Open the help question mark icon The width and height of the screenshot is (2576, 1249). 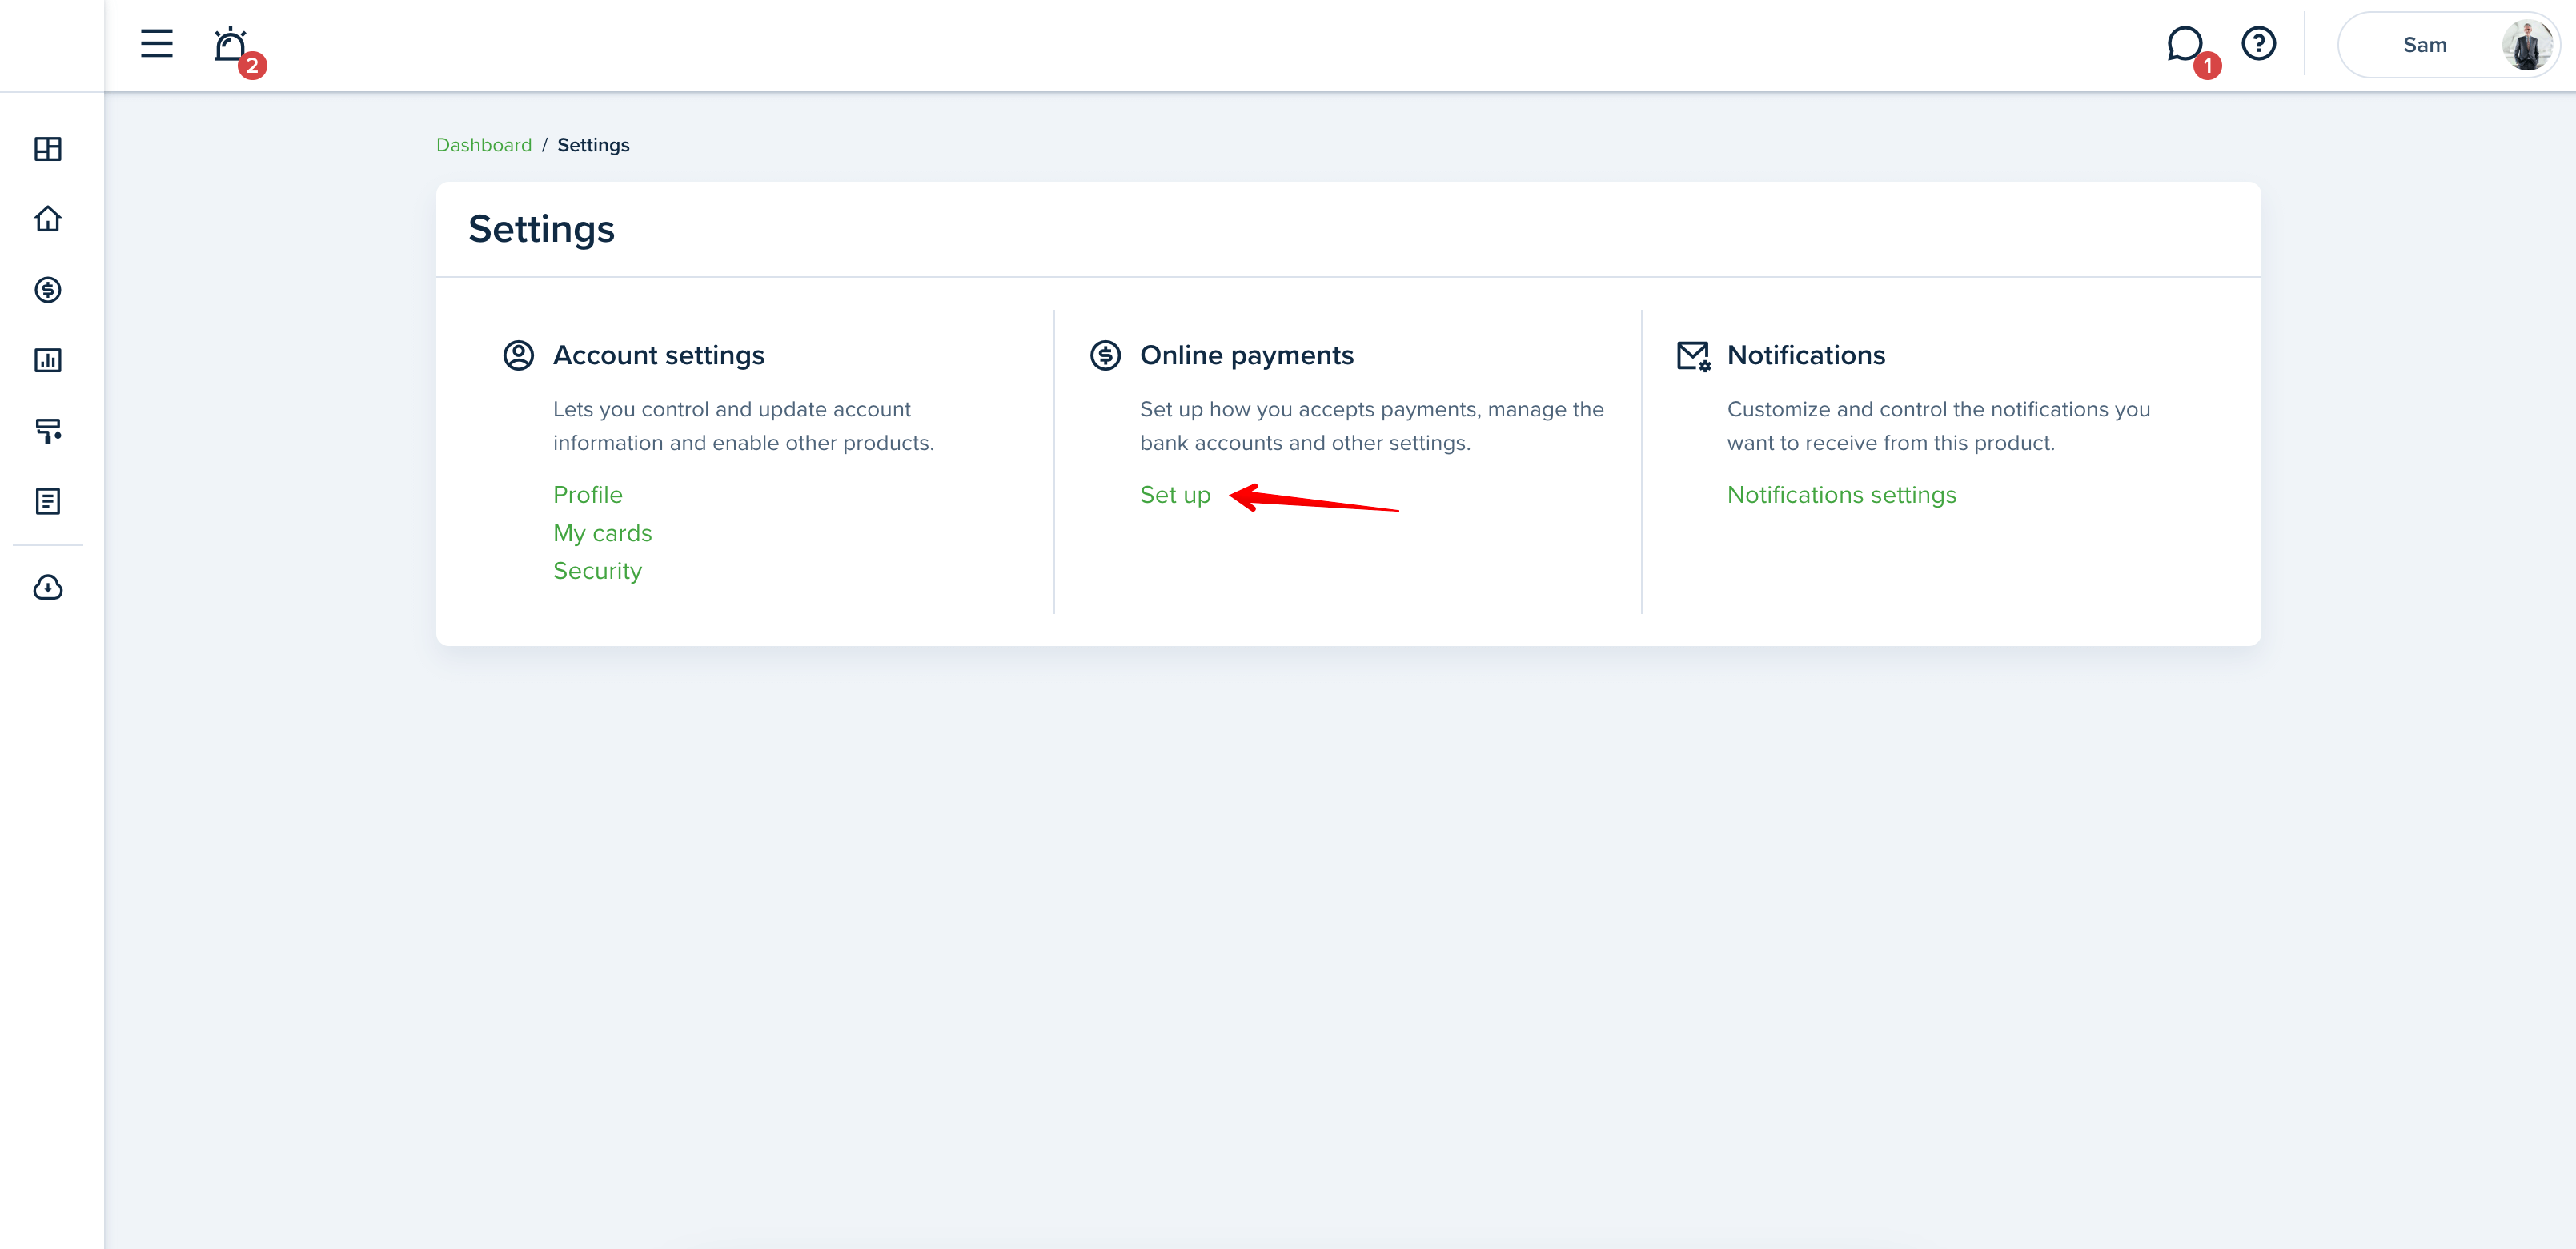tap(2258, 44)
